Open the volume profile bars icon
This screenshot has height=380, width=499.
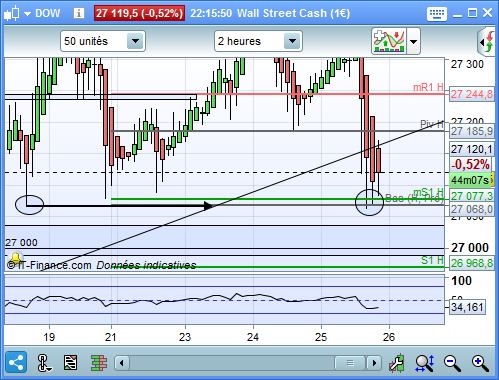coord(99,363)
